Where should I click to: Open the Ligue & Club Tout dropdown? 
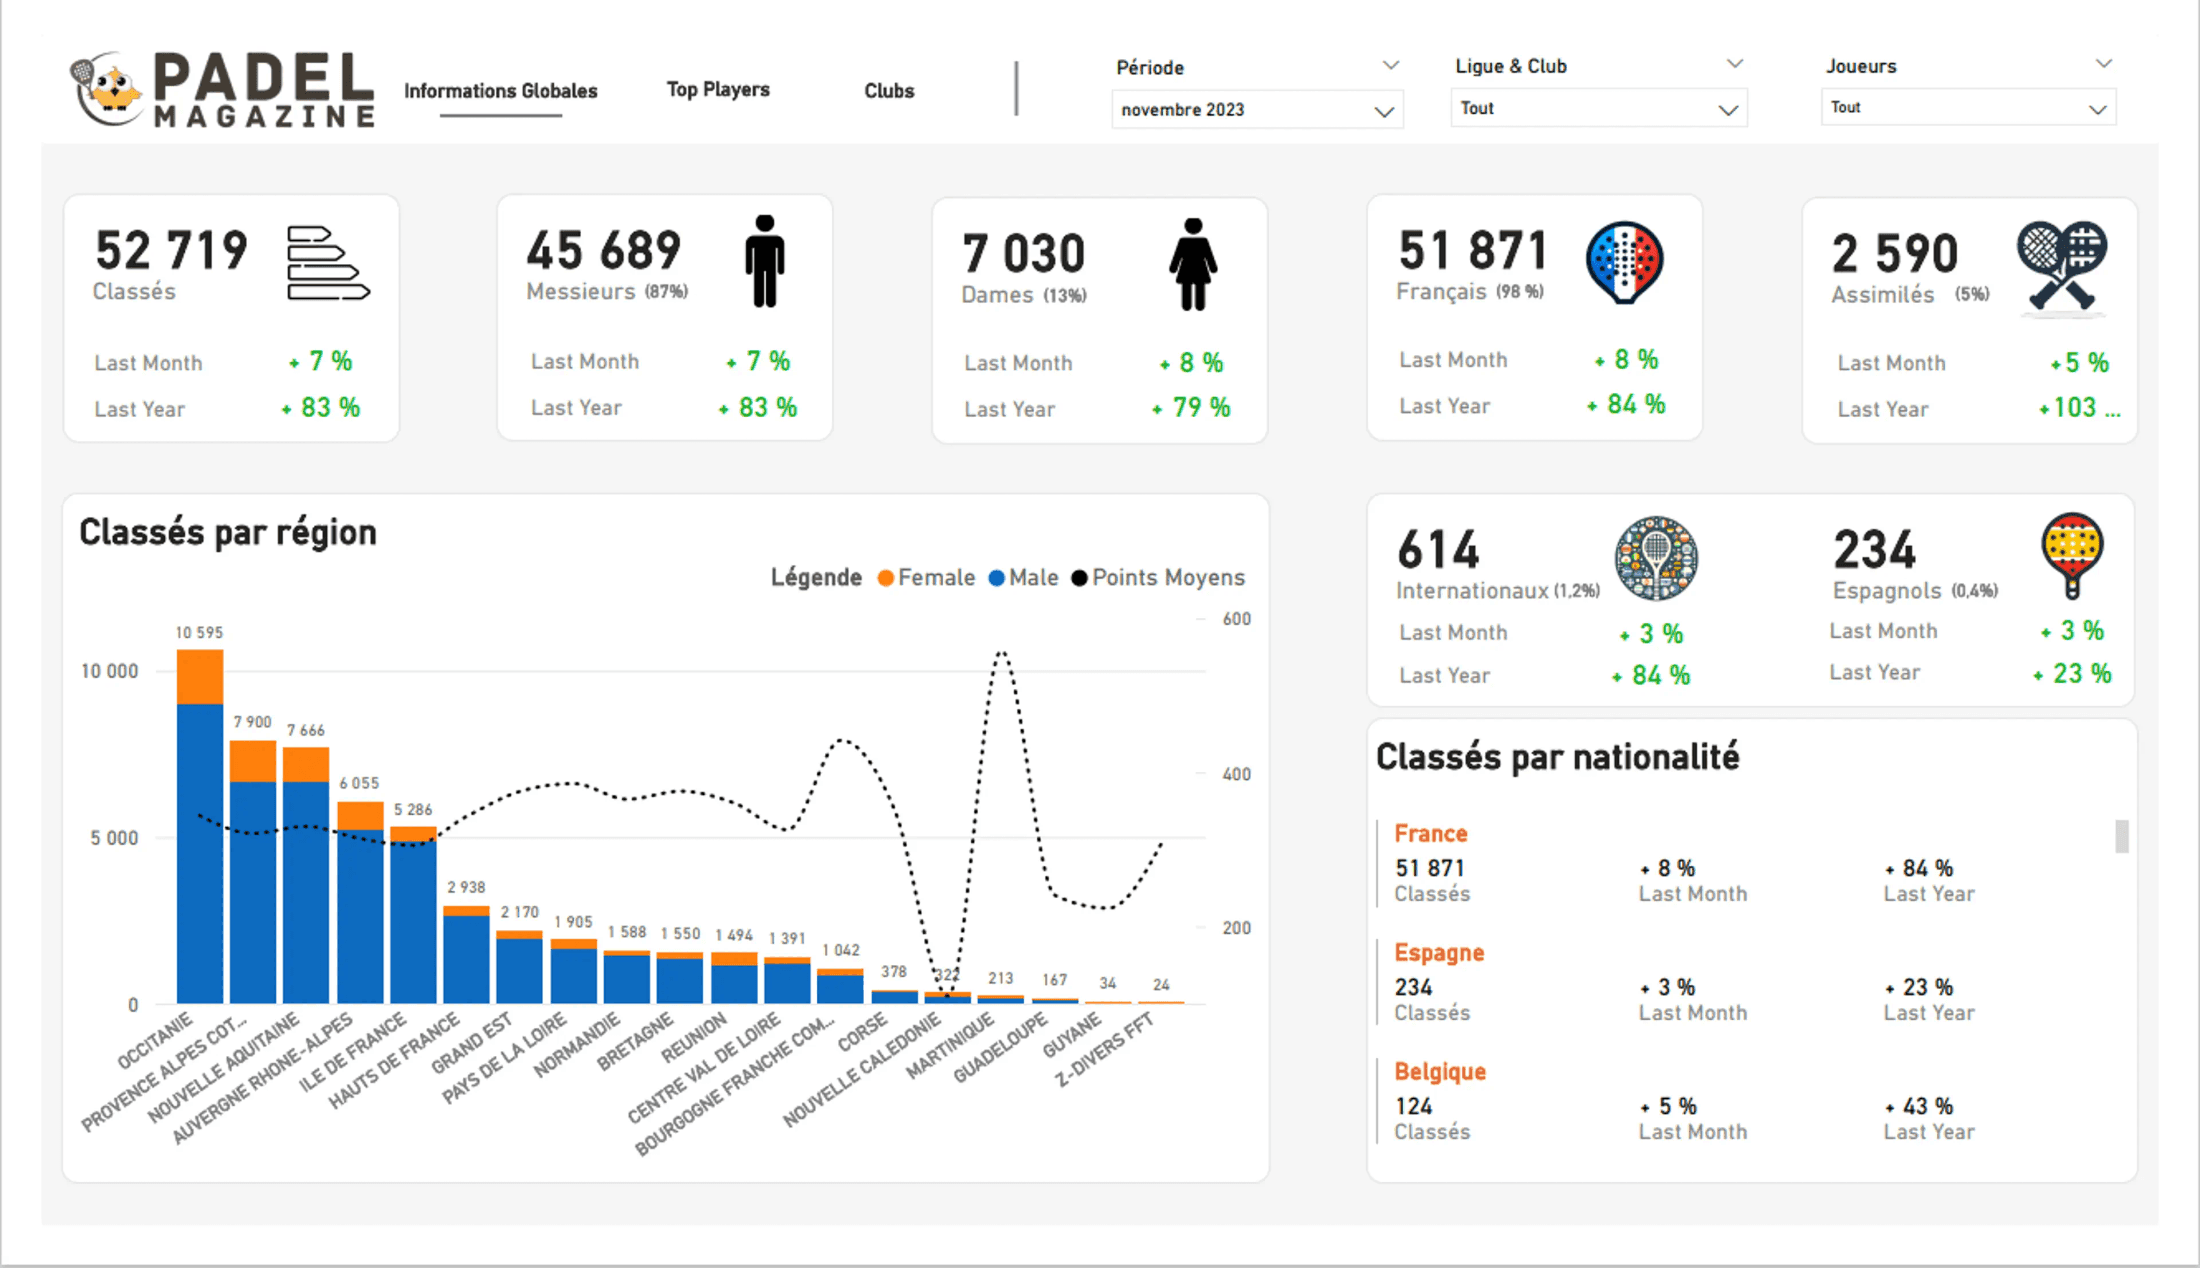click(1598, 108)
